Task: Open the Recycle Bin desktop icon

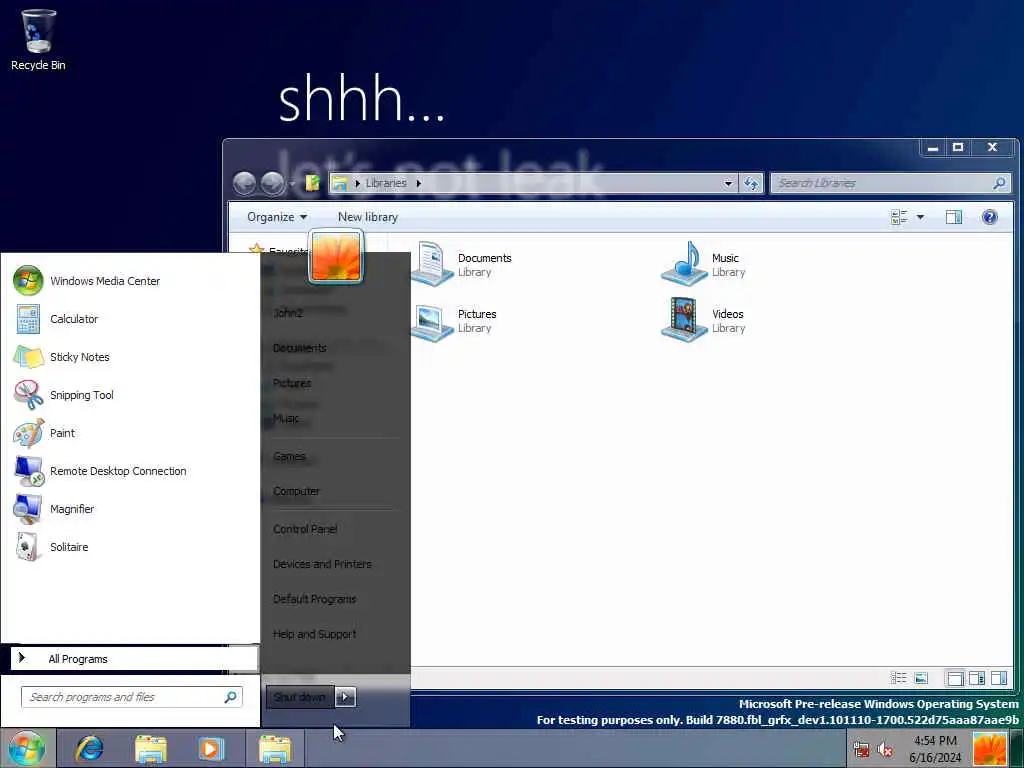Action: pos(38,40)
